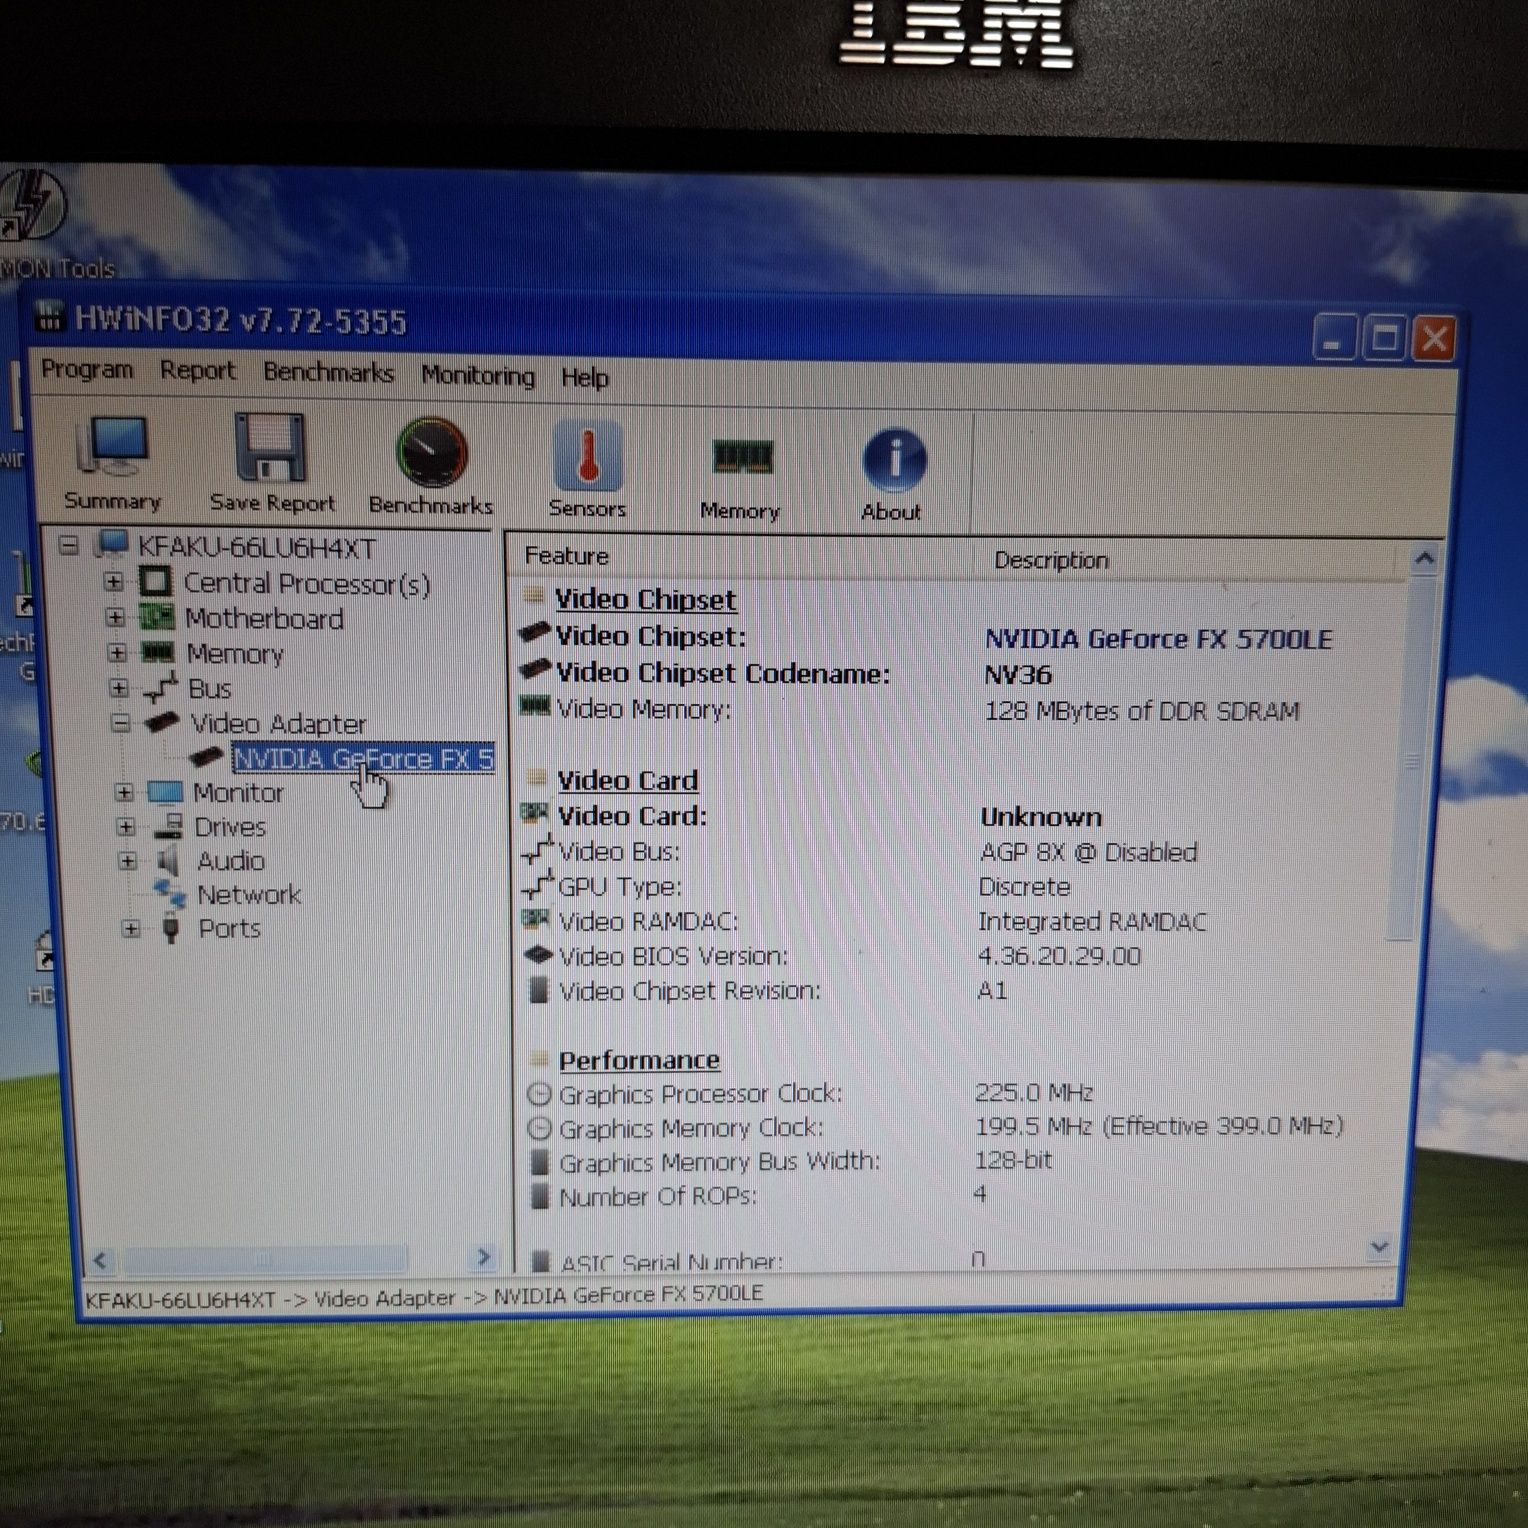Expand the Bus tree node
The image size is (1528, 1528).
(x=119, y=688)
